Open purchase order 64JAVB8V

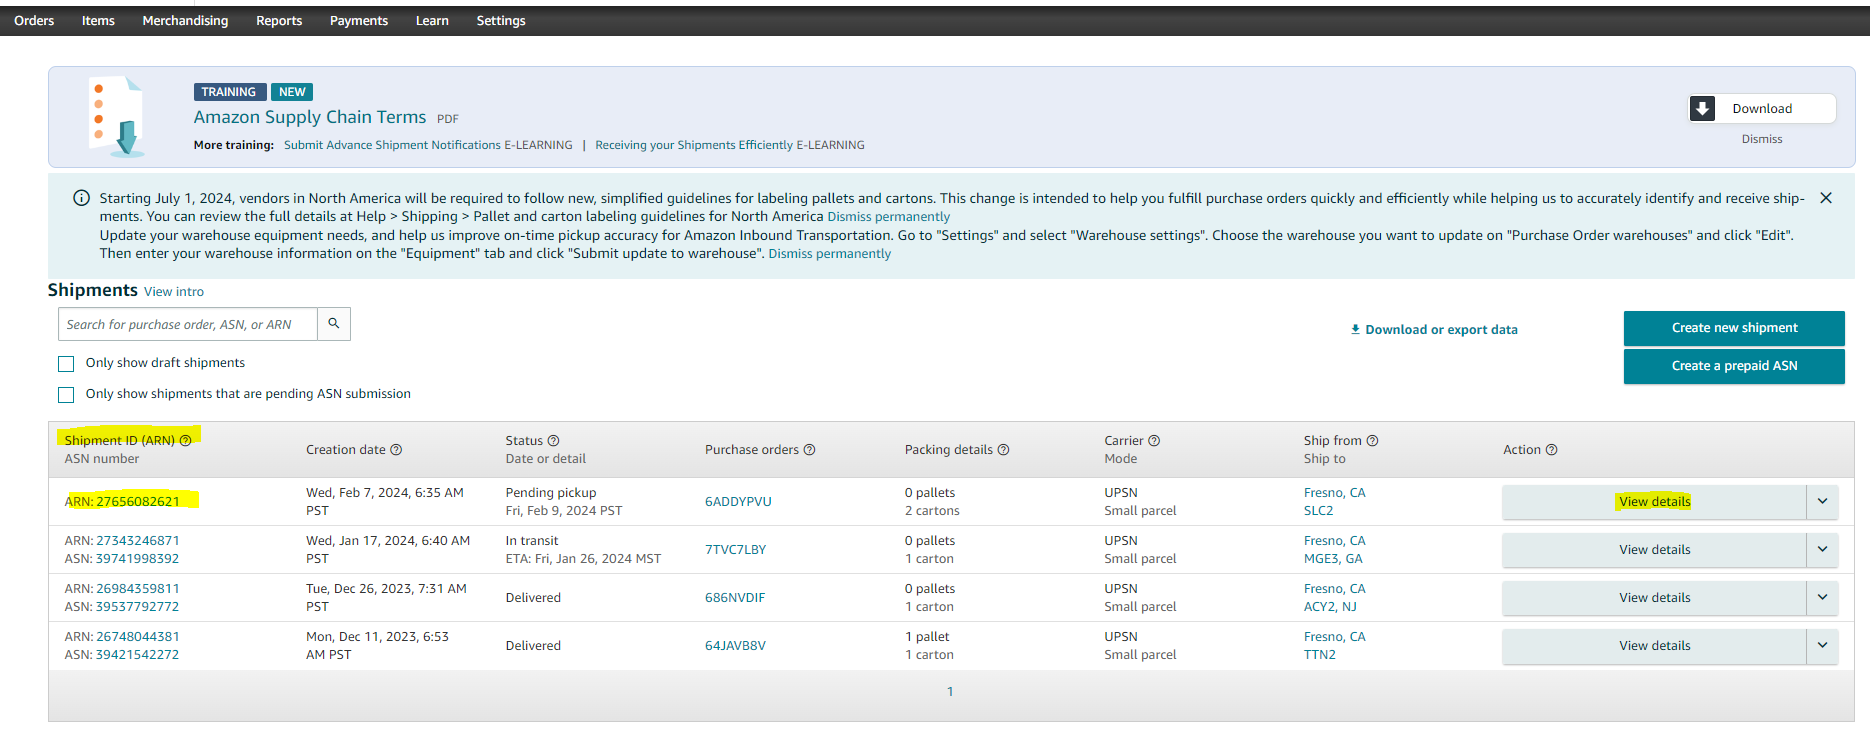(x=735, y=646)
